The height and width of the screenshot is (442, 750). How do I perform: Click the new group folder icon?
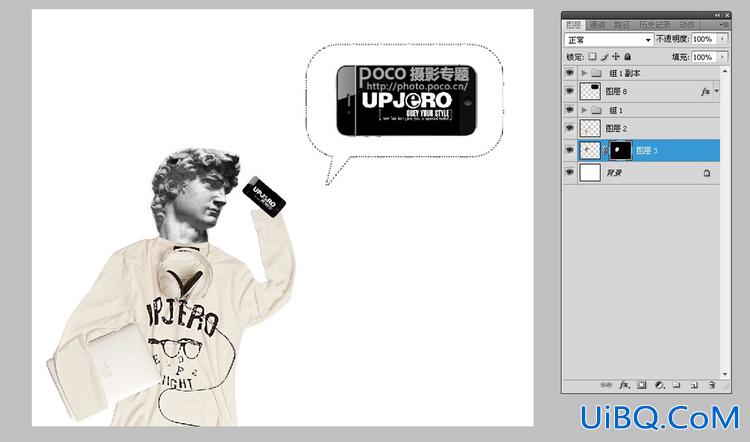click(676, 385)
